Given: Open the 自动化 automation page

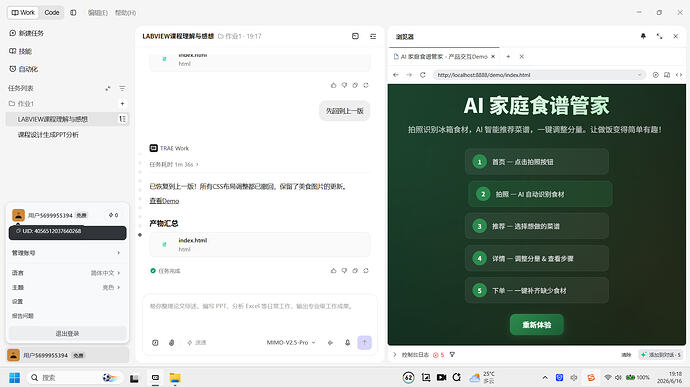Looking at the screenshot, I should point(23,69).
